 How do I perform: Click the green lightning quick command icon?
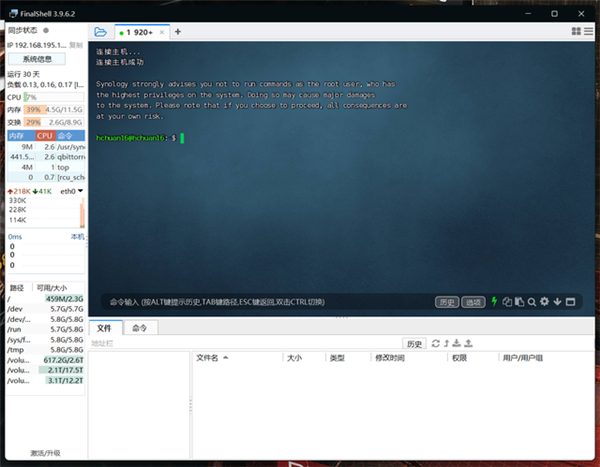[494, 301]
